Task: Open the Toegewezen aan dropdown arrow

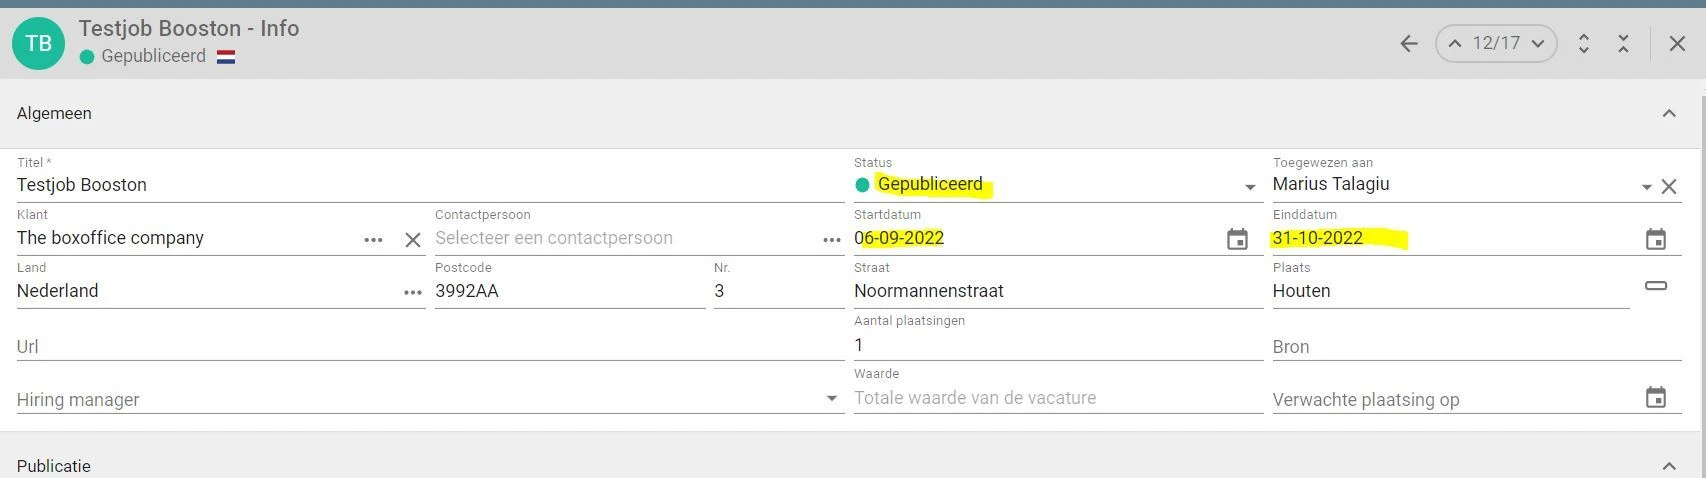Action: click(1646, 187)
